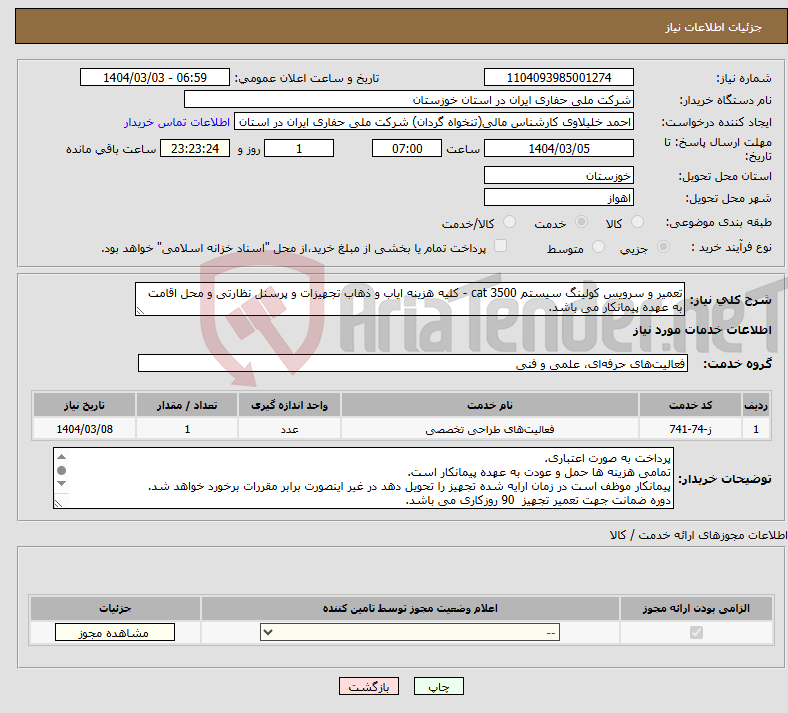The height and width of the screenshot is (713, 788).
Task: Select the خدمت radio button
Action: 581,222
